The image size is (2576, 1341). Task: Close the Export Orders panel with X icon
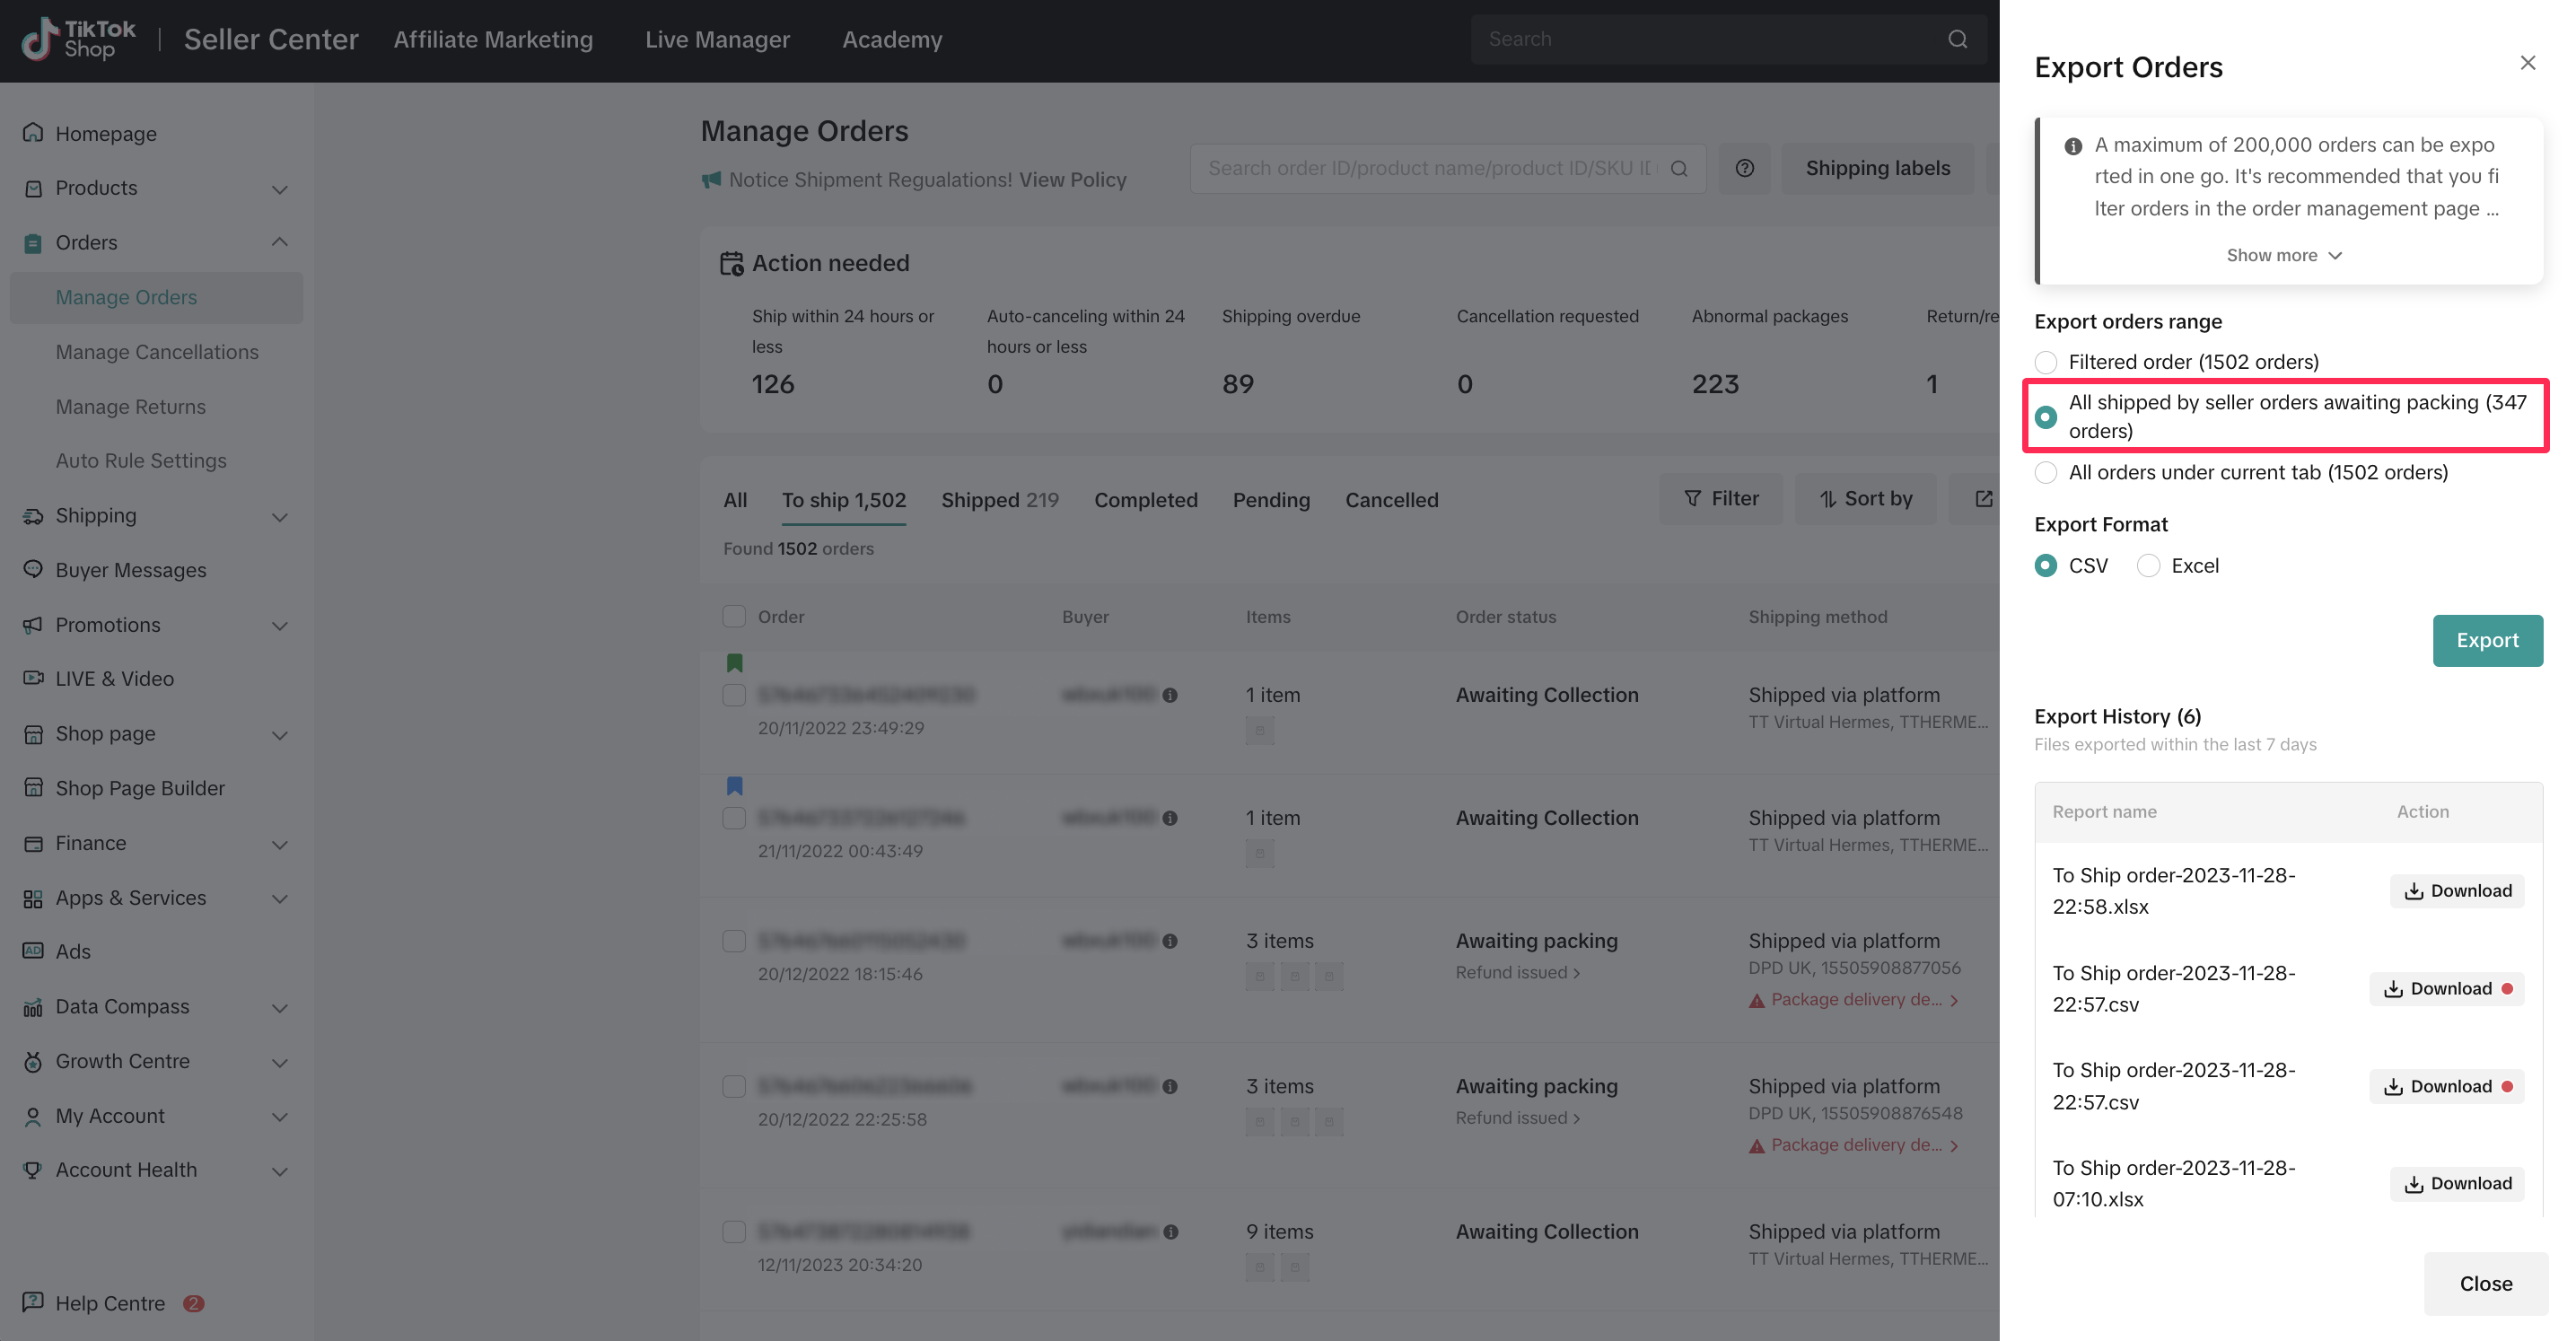pos(2527,63)
